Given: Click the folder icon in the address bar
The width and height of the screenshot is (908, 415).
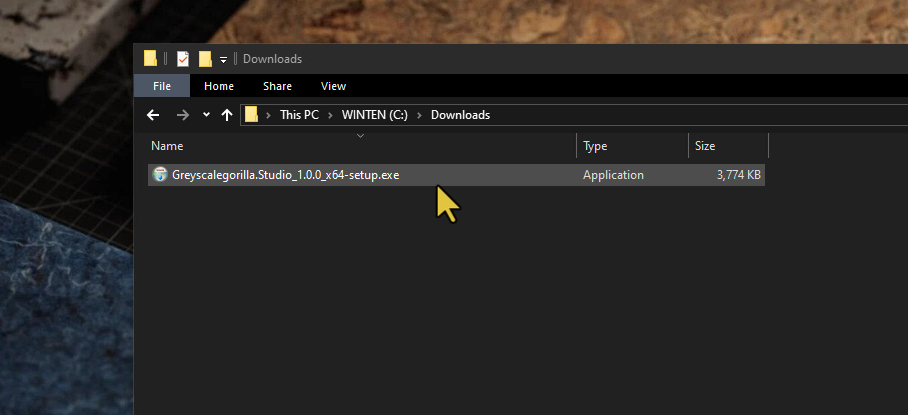Looking at the screenshot, I should 251,114.
